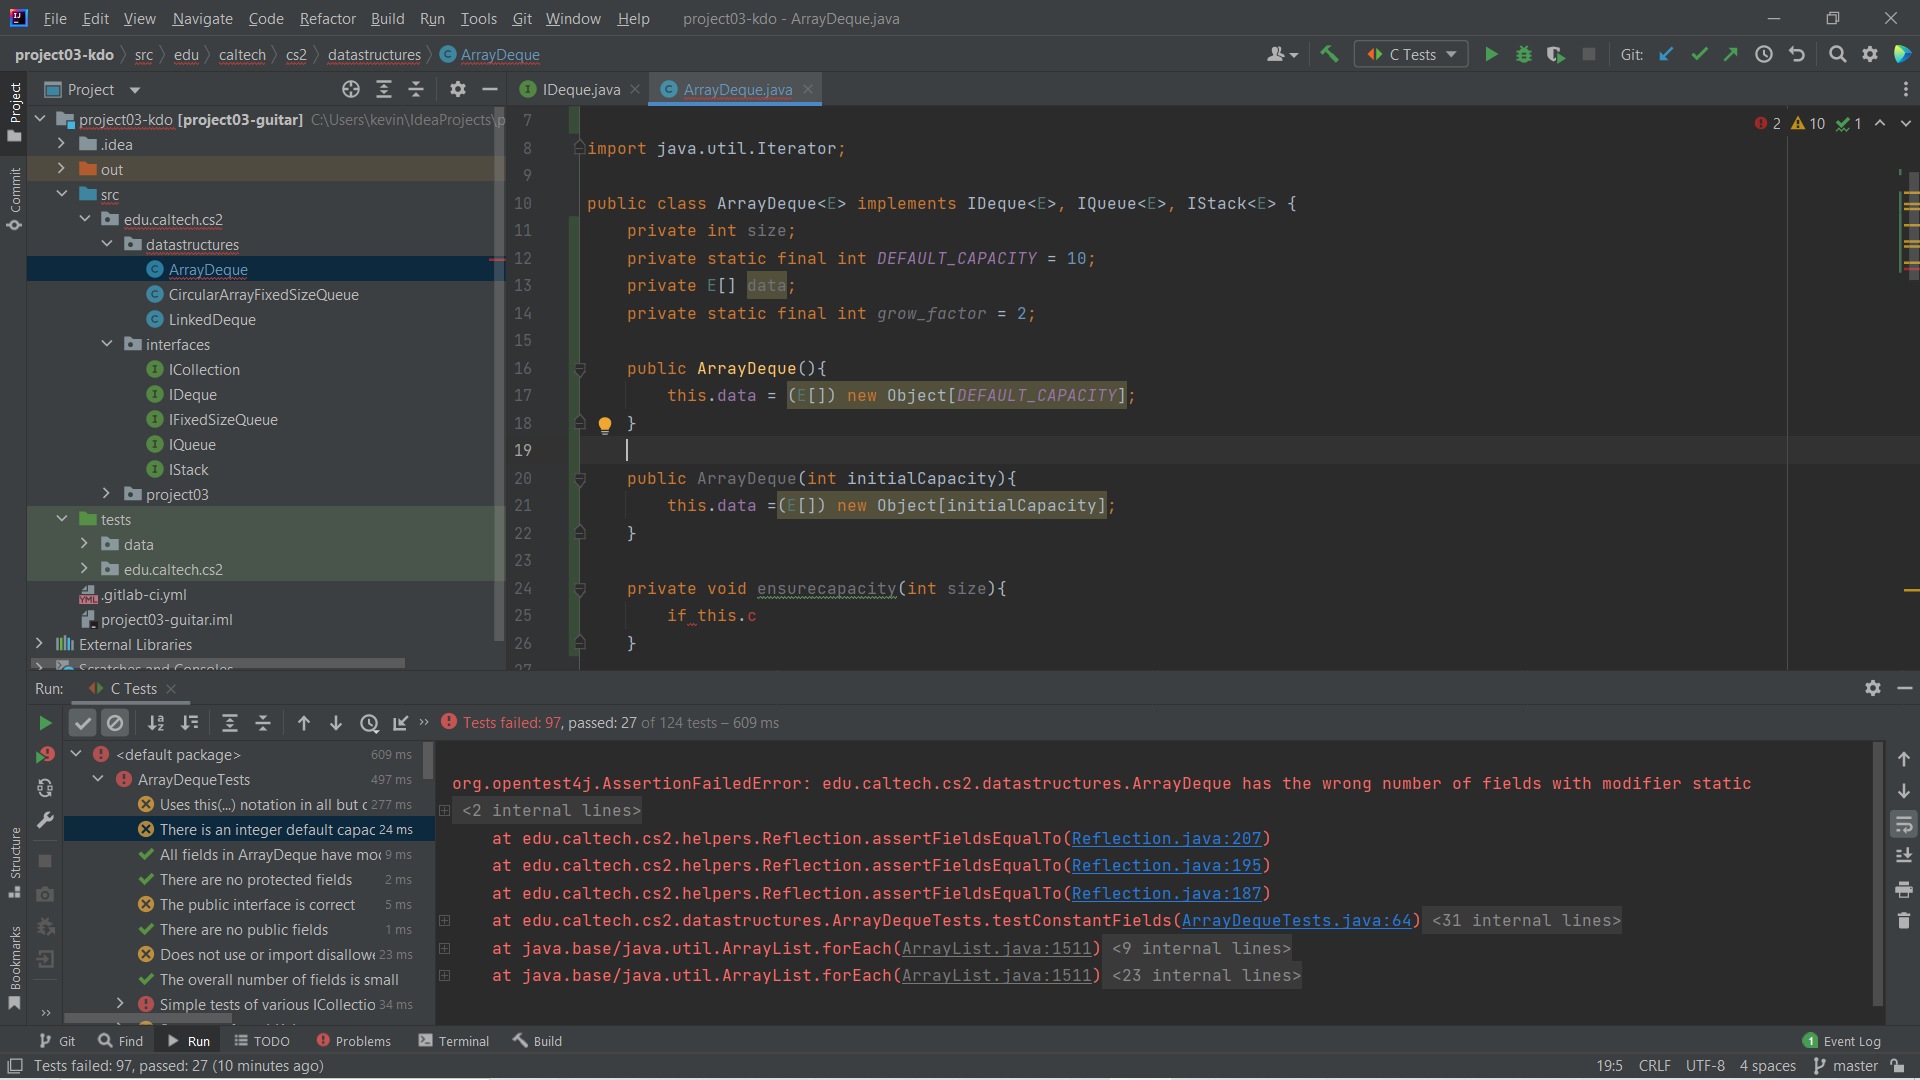Click the Build project hammer icon
The width and height of the screenshot is (1920, 1080).
coord(1329,55)
